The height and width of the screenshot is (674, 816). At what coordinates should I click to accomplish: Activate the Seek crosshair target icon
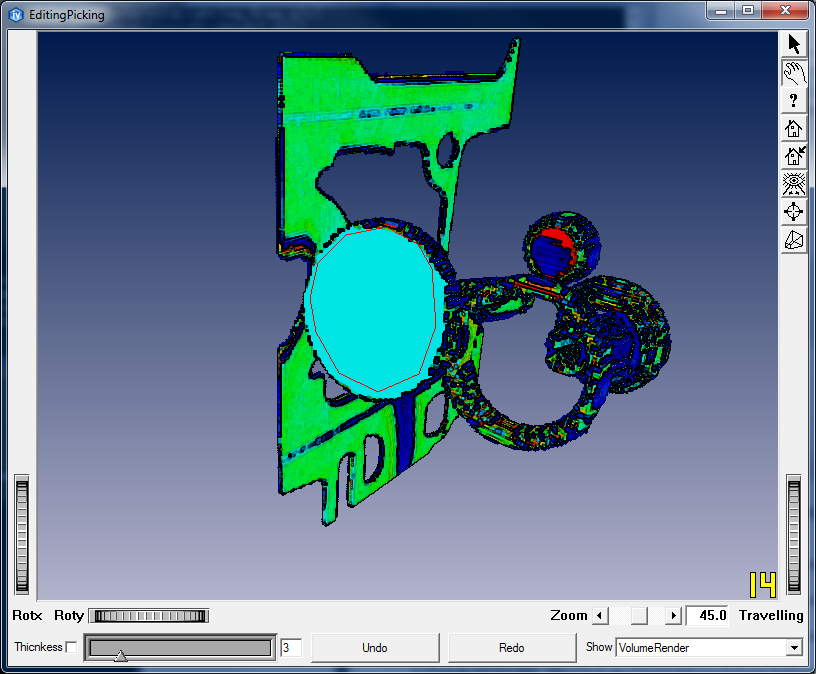point(794,212)
